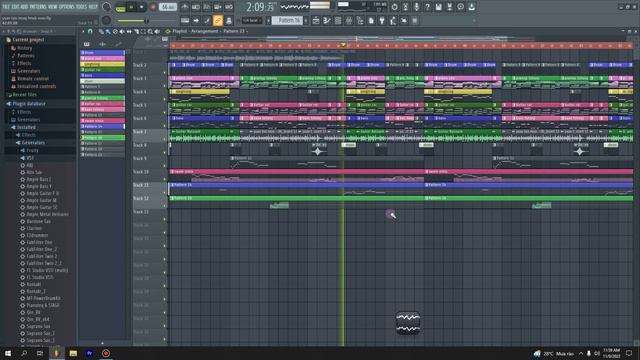Click the transport pause/play button
Viewport: 640px width, 360px height.
(131, 7)
